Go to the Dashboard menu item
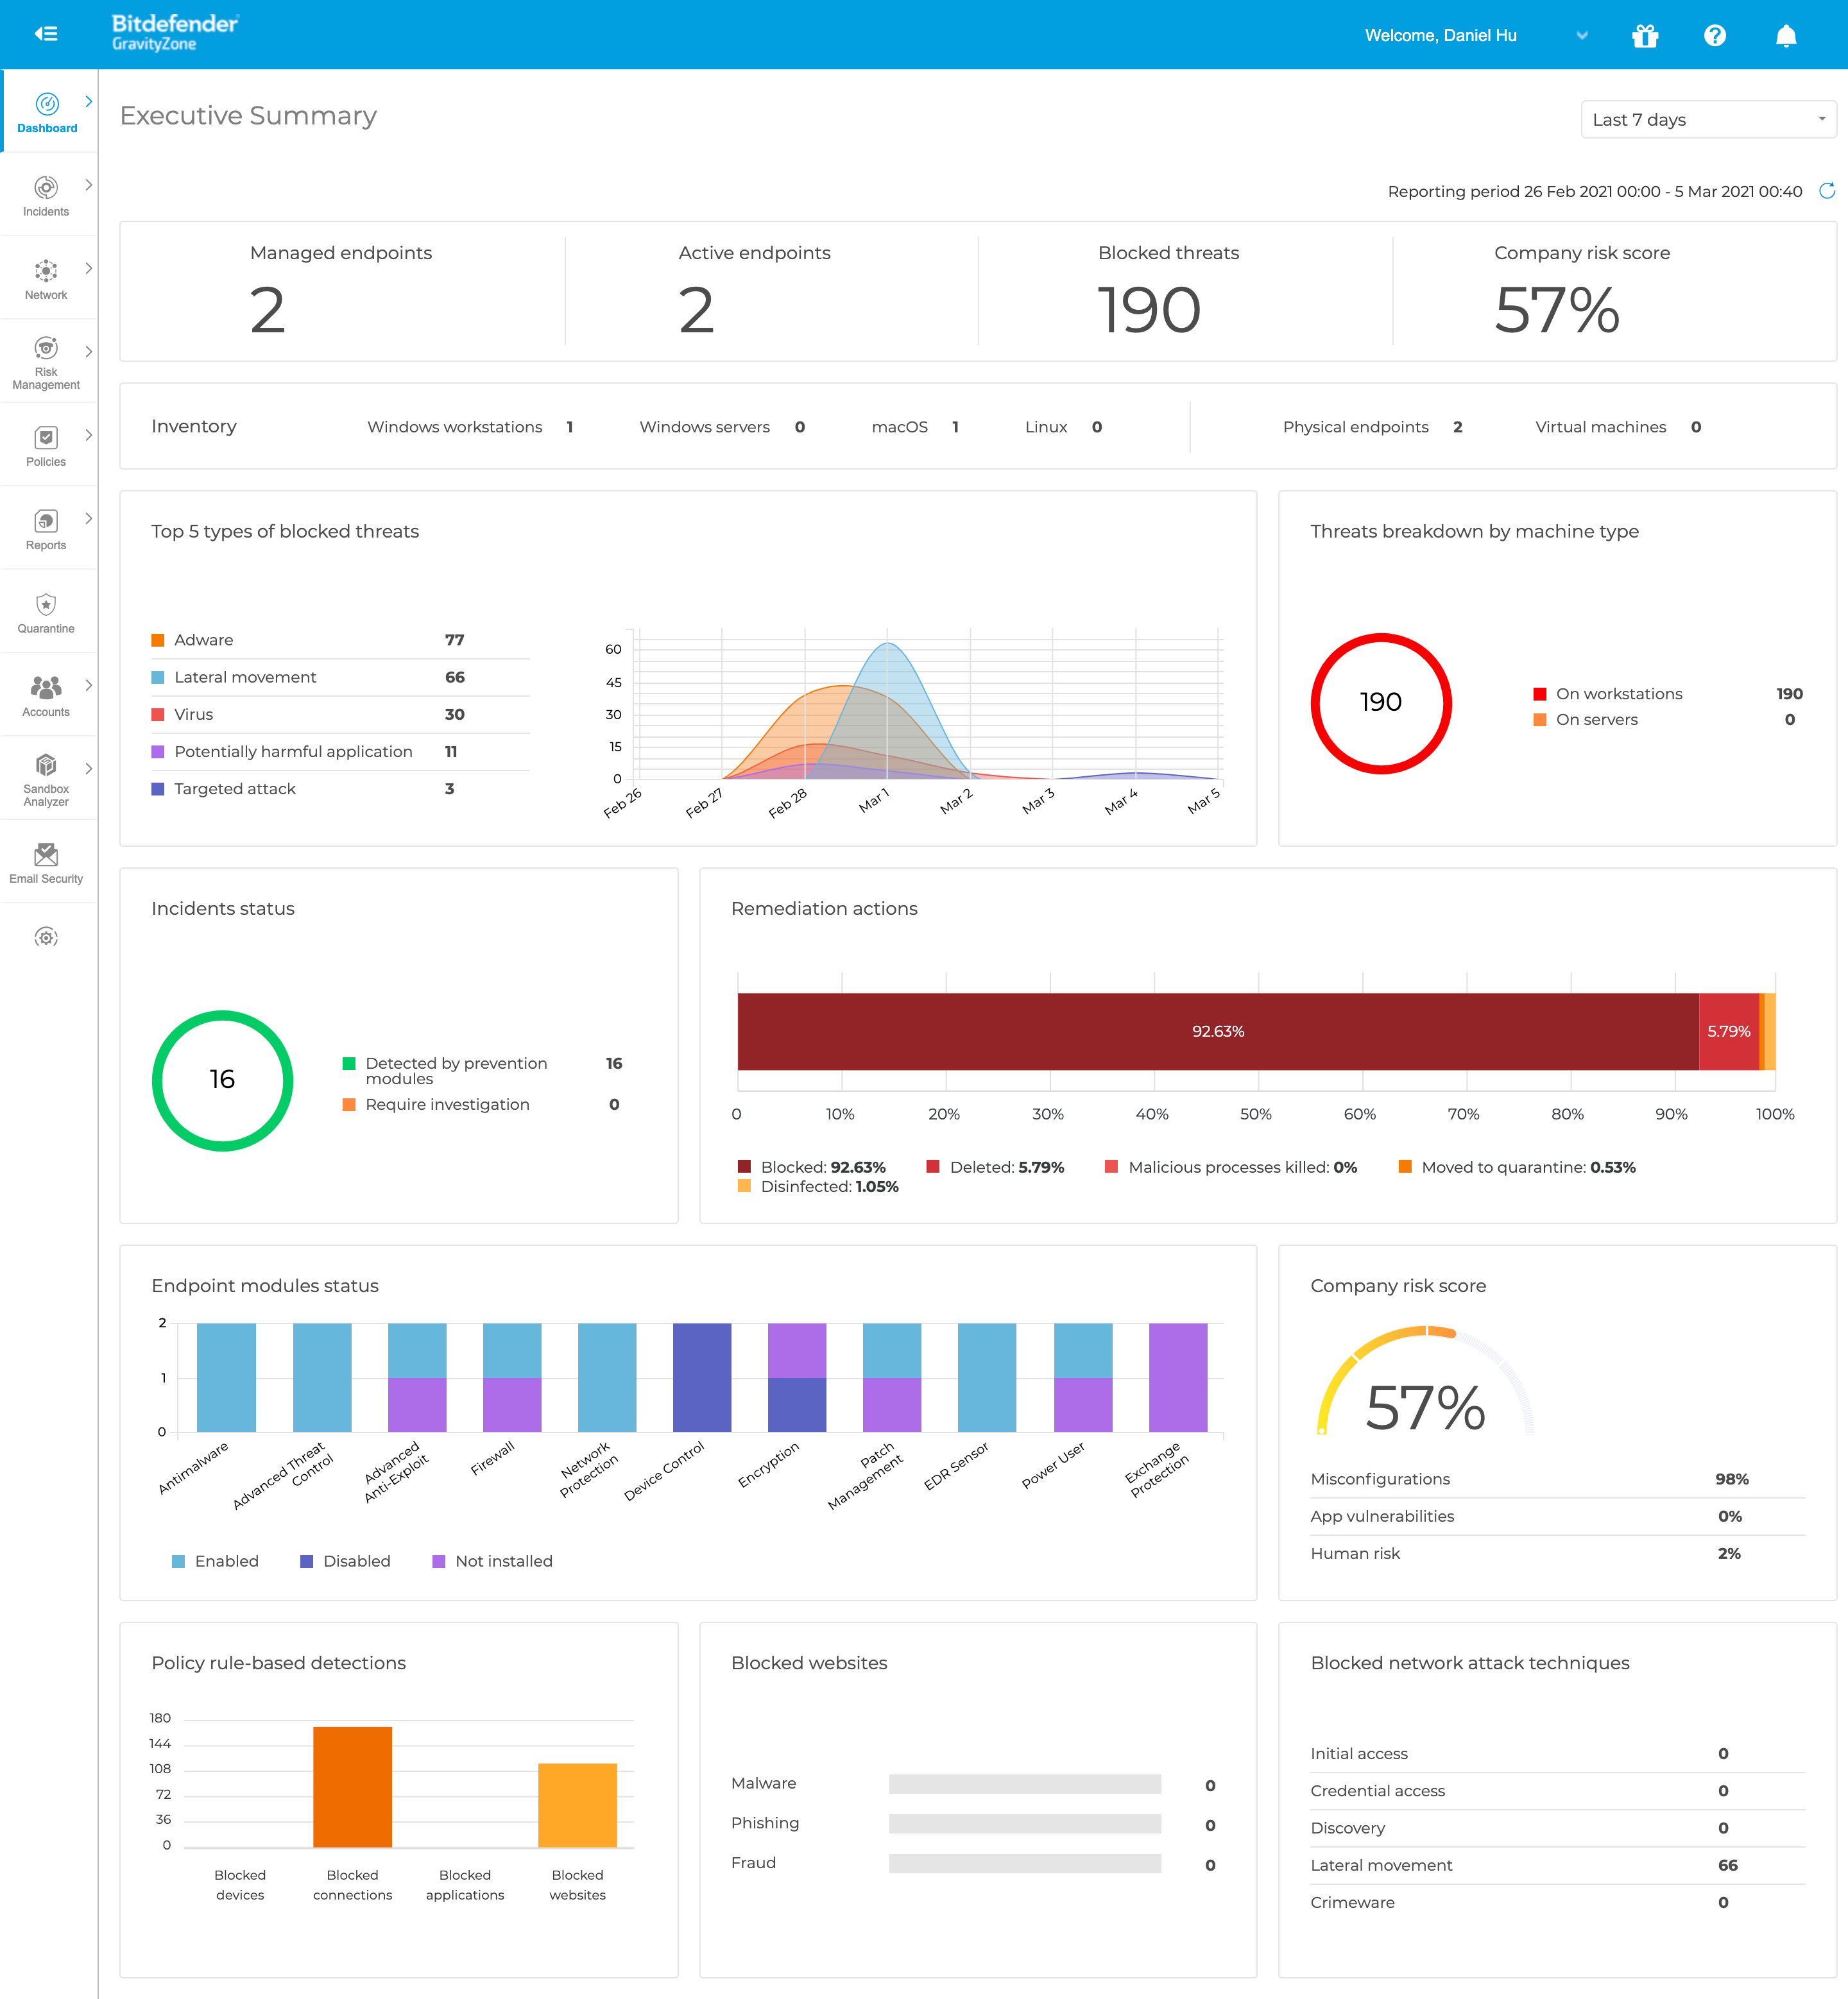The image size is (1848, 1999). pos(46,112)
